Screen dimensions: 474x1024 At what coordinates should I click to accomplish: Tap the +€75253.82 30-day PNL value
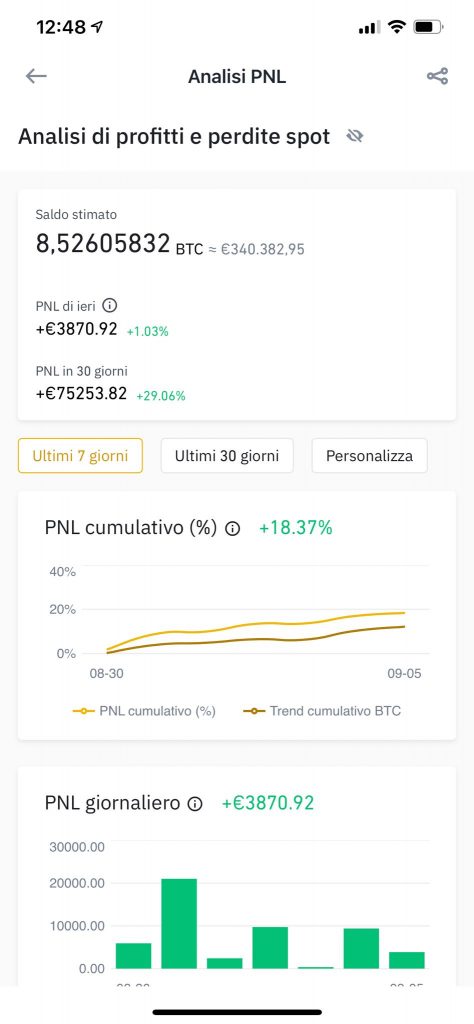coord(81,393)
